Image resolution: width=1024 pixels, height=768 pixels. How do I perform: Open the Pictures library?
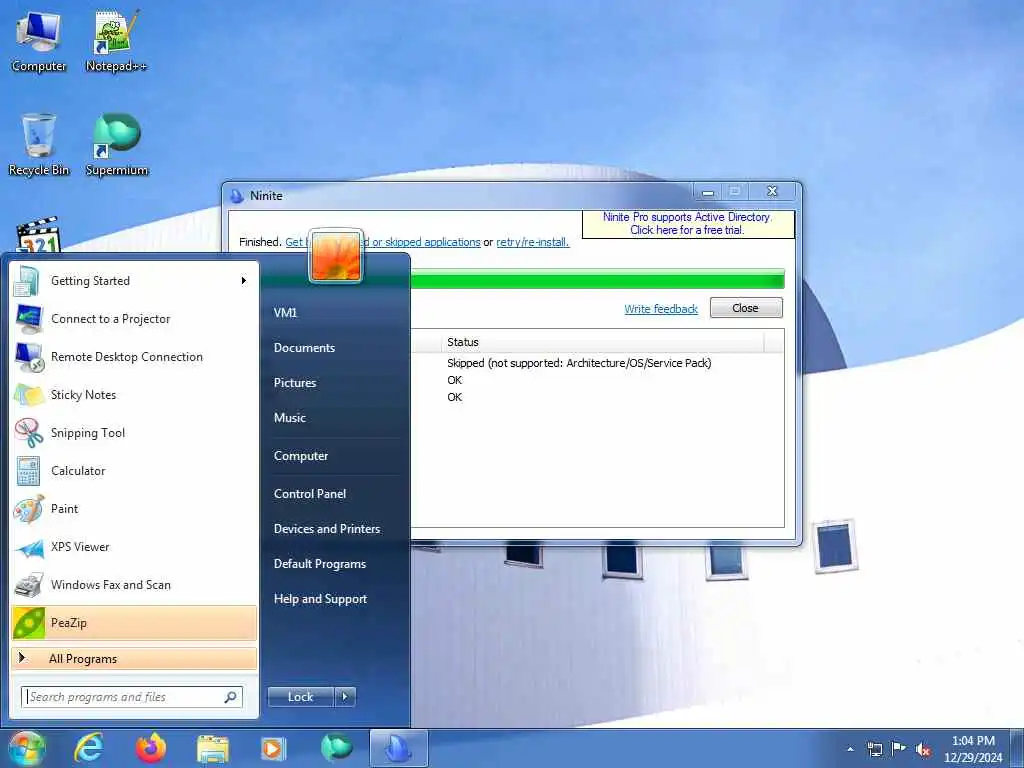[x=295, y=383]
